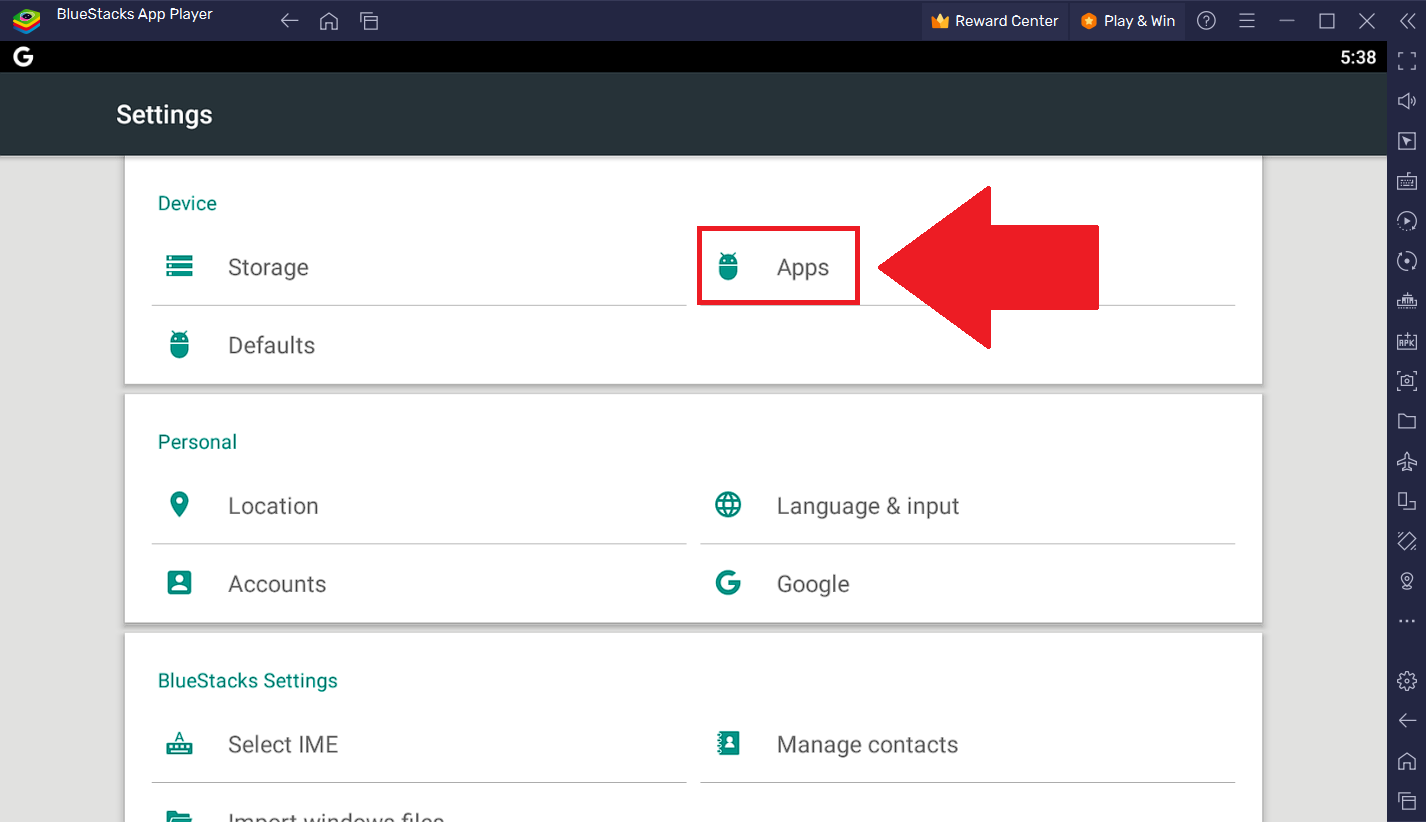The width and height of the screenshot is (1426, 822).
Task: Open Language & input settings
Action: 867,506
